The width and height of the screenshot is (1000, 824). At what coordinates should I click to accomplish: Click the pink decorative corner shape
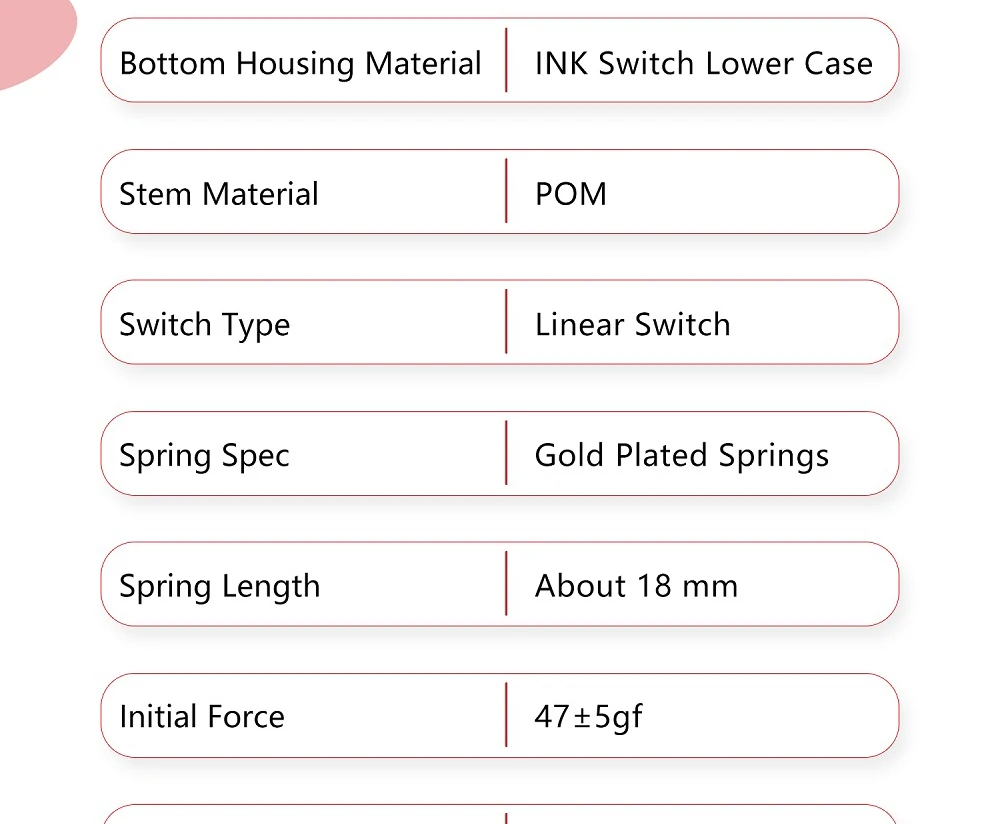point(32,35)
